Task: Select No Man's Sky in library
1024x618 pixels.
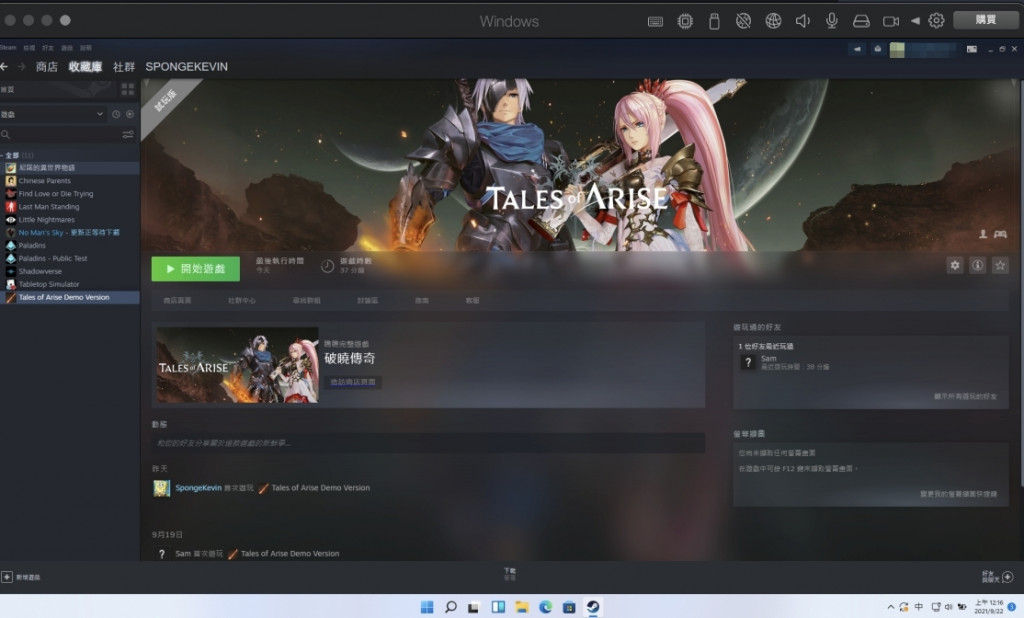Action: [x=70, y=233]
